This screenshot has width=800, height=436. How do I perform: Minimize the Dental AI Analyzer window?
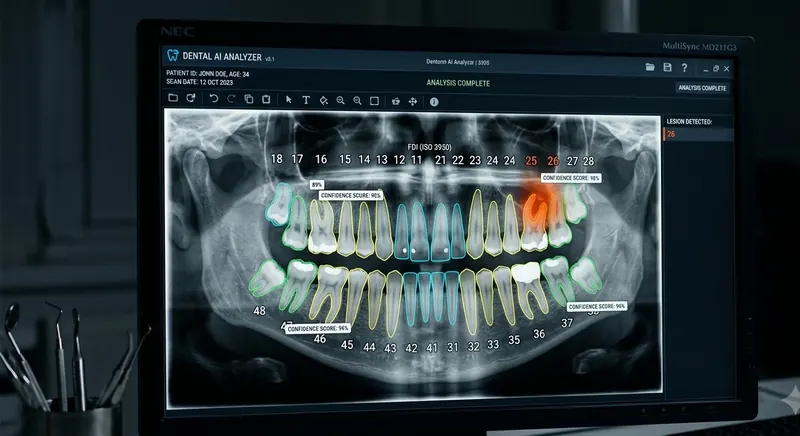click(705, 69)
